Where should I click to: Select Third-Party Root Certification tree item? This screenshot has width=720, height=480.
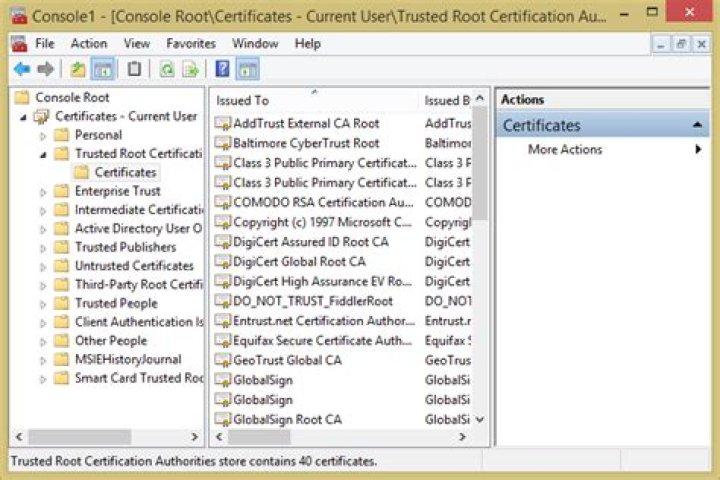139,285
